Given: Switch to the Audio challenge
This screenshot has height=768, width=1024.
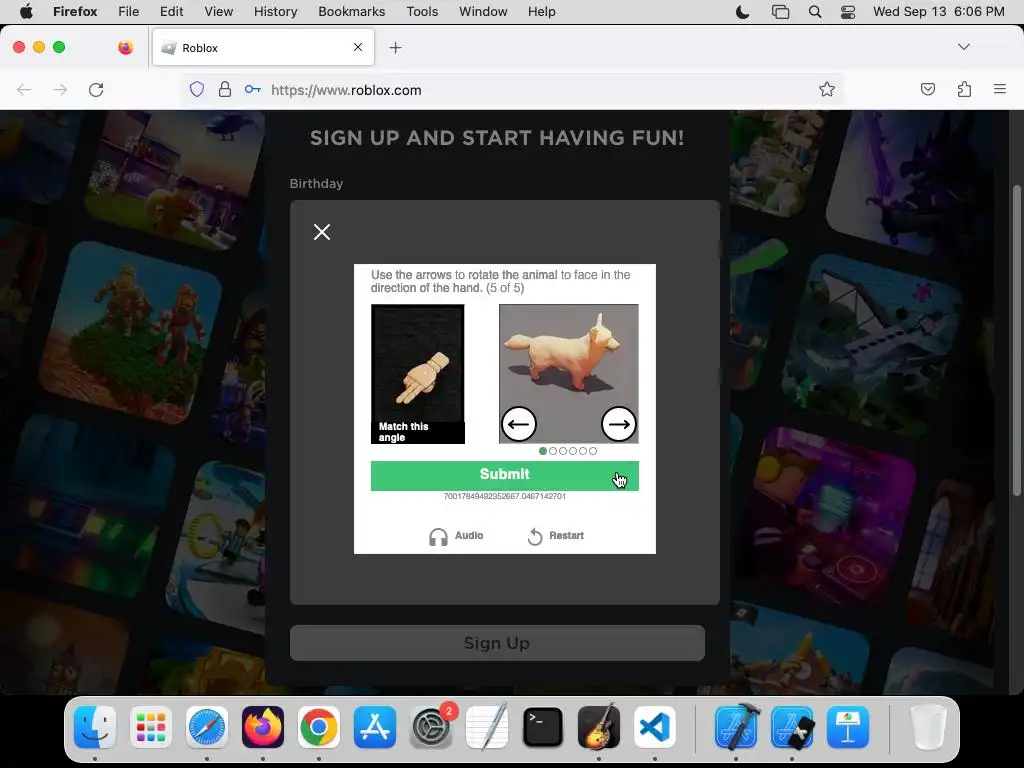Looking at the screenshot, I should pos(456,536).
